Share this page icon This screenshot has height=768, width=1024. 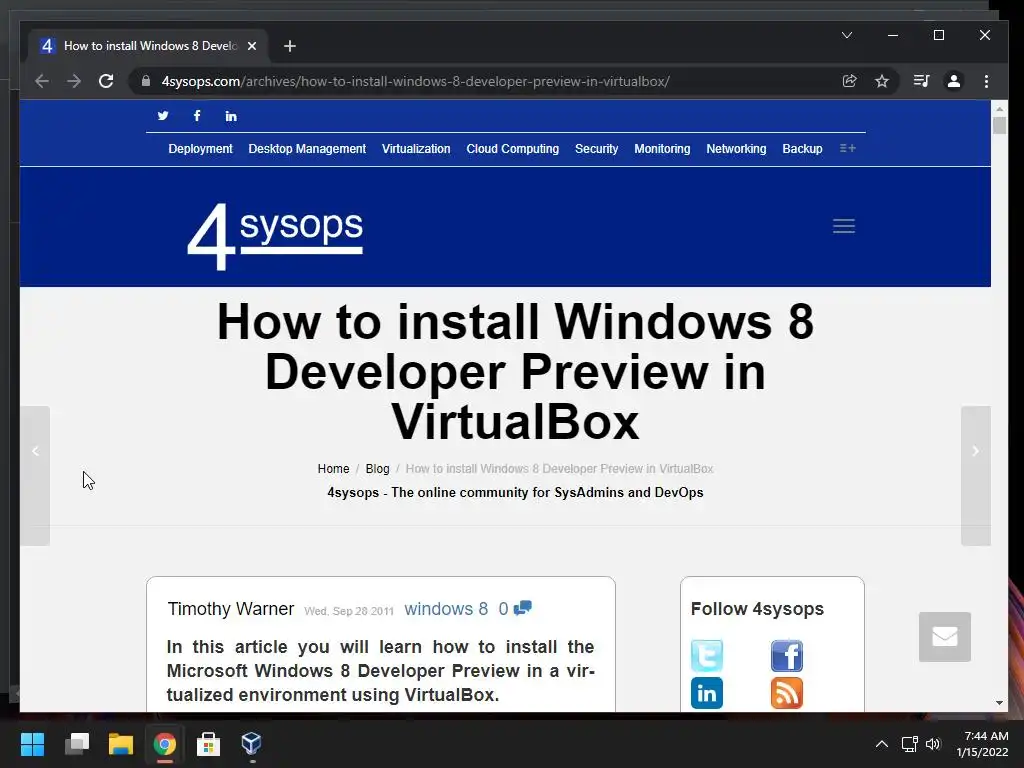click(x=850, y=81)
